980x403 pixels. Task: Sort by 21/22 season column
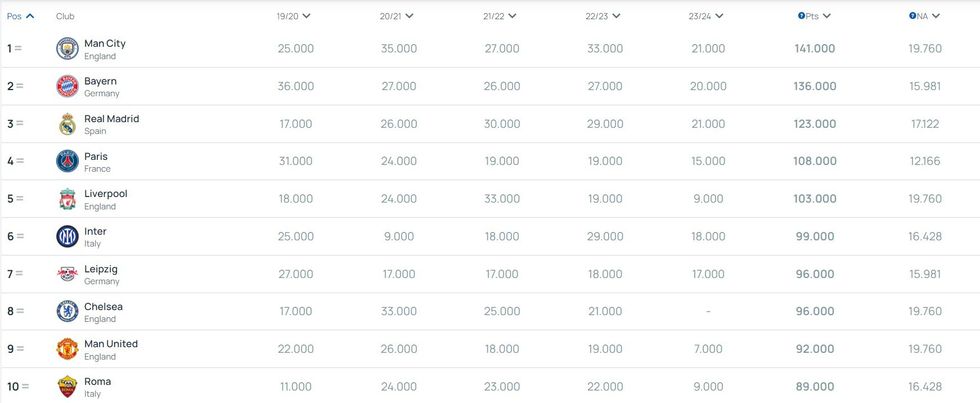(x=500, y=16)
